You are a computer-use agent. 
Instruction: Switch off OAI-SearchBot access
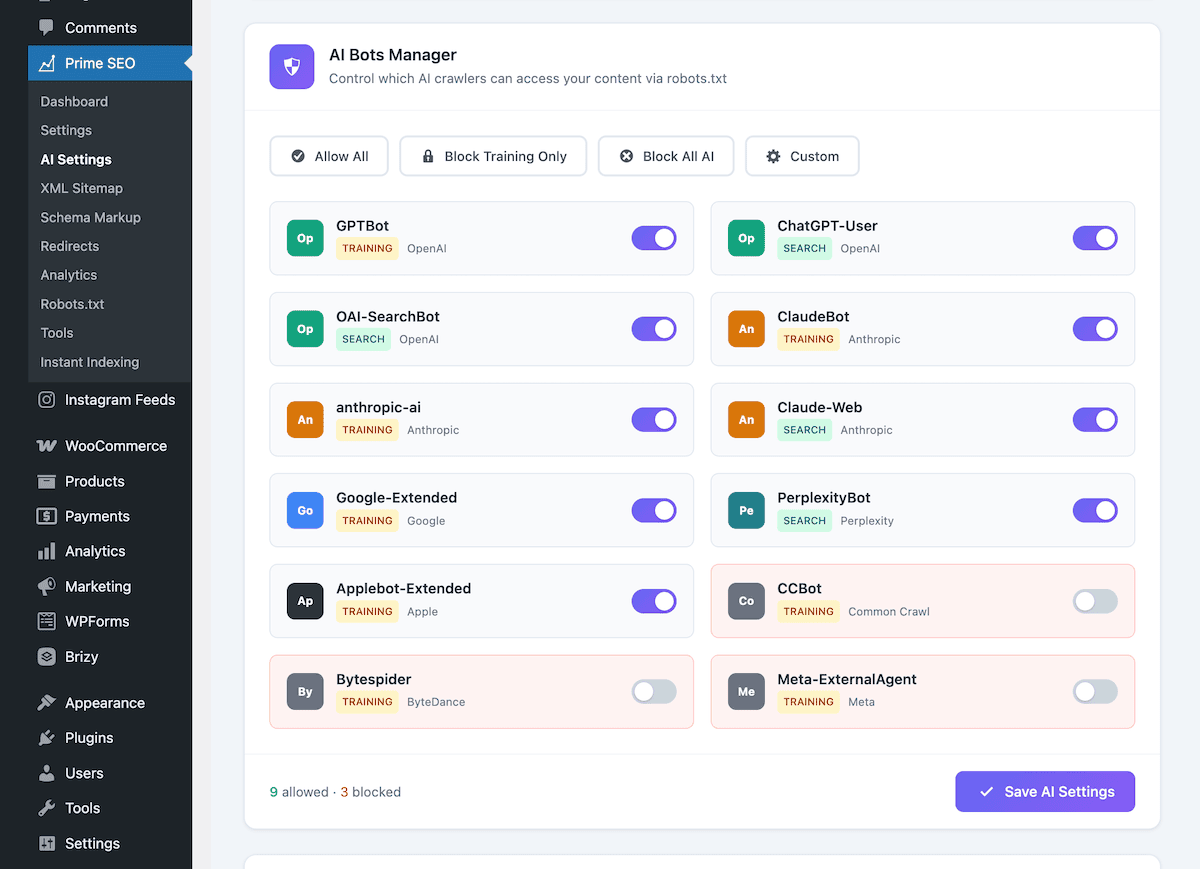(654, 329)
